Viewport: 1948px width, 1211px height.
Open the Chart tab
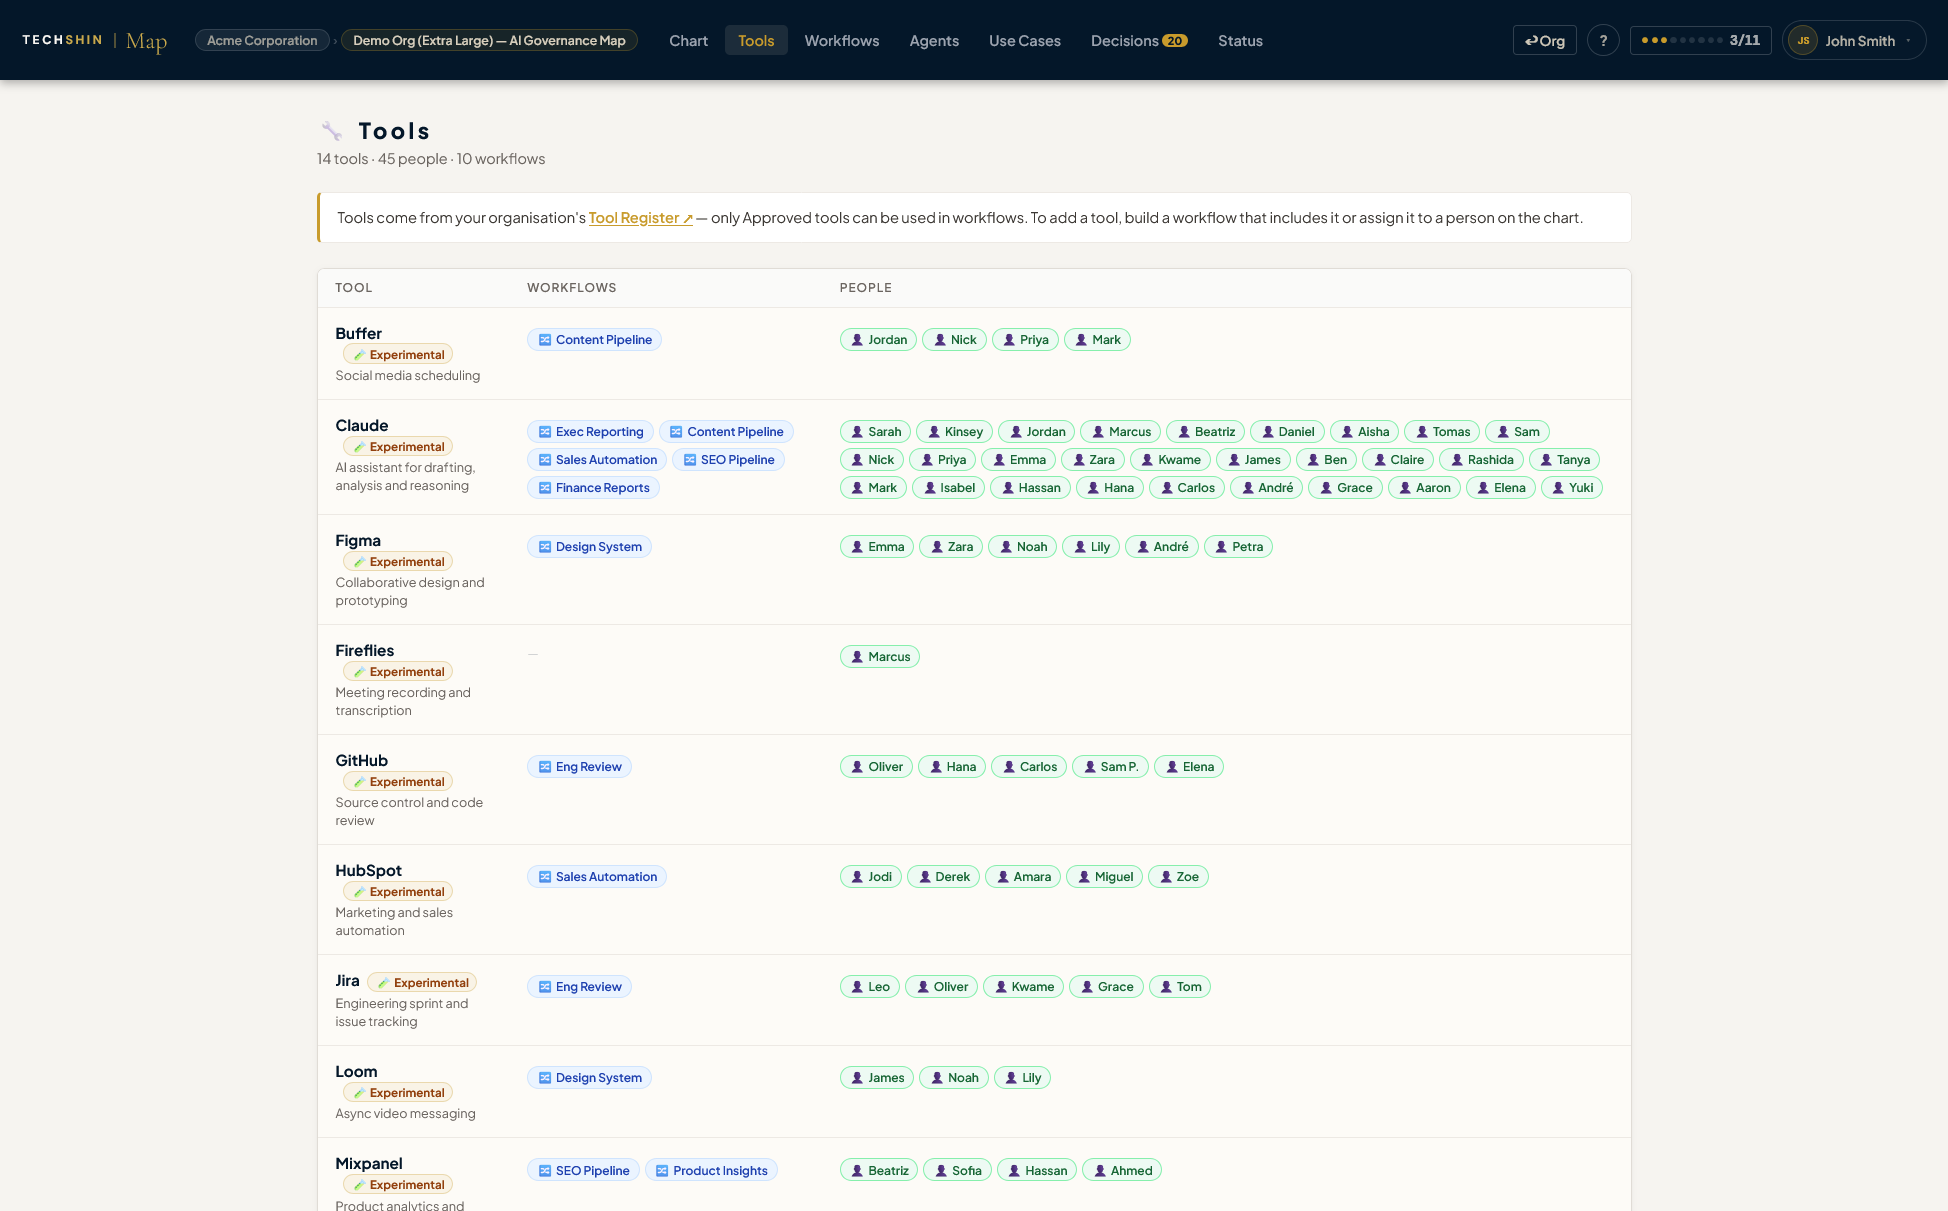tap(688, 40)
